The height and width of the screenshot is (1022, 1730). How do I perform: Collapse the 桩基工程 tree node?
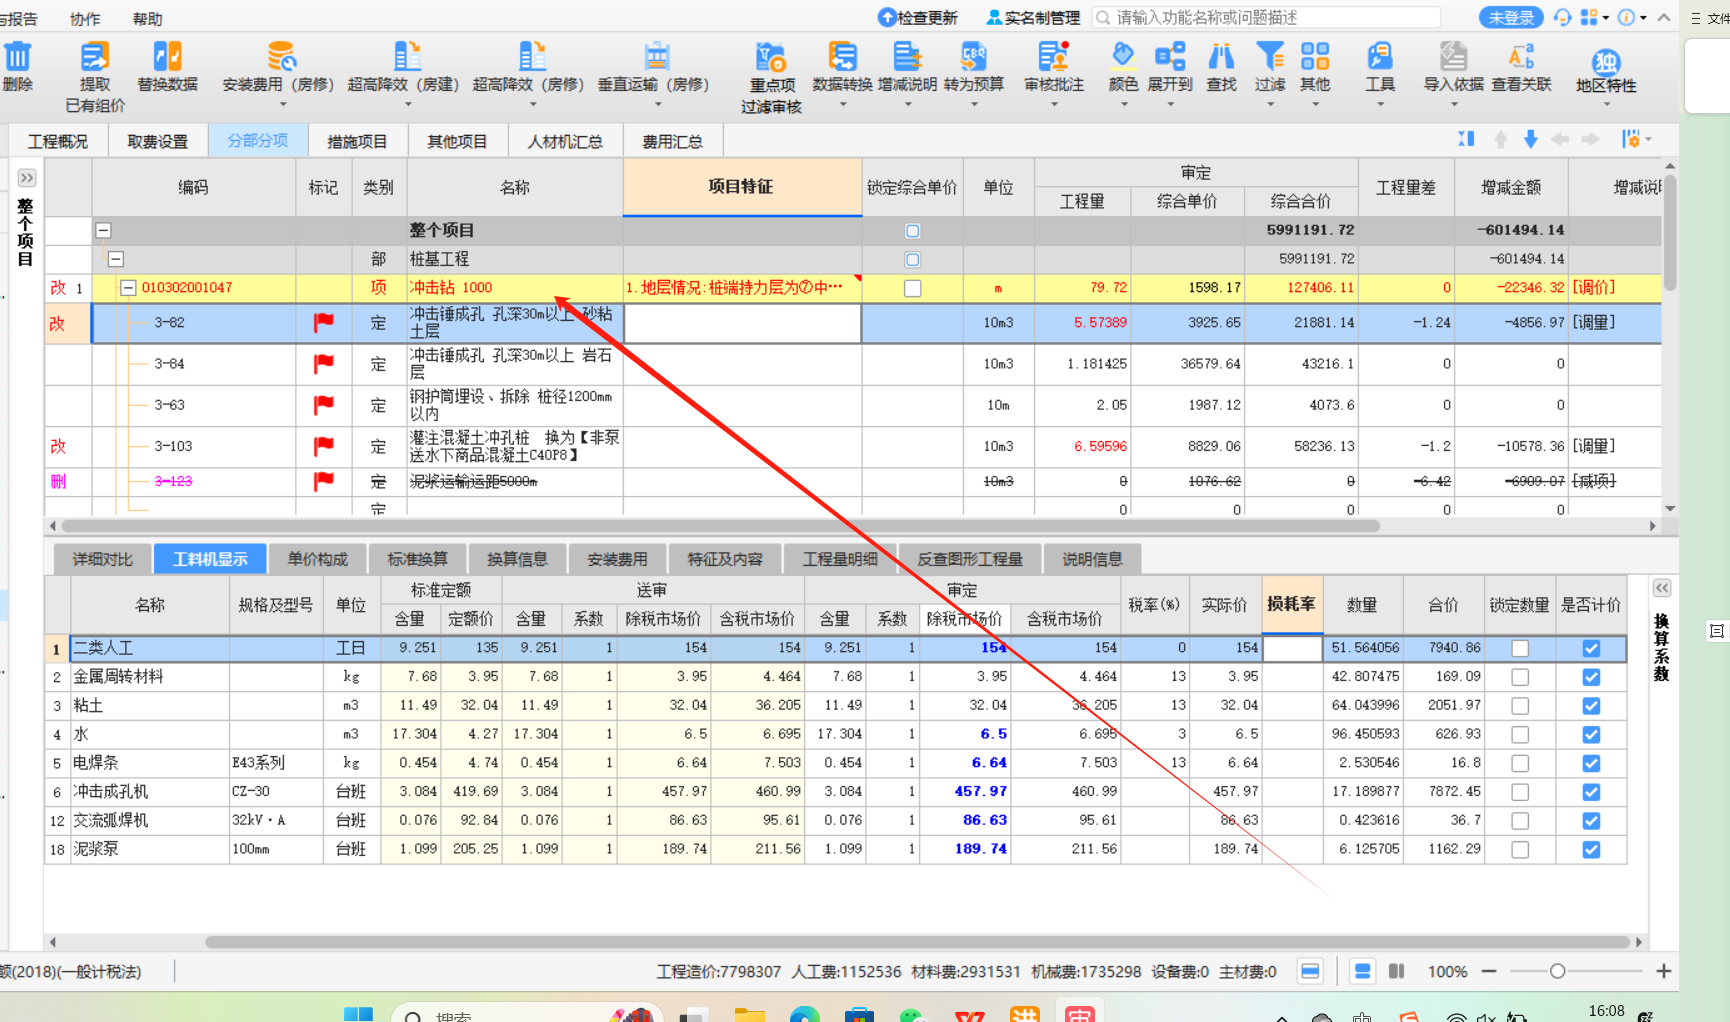pyautogui.click(x=116, y=259)
